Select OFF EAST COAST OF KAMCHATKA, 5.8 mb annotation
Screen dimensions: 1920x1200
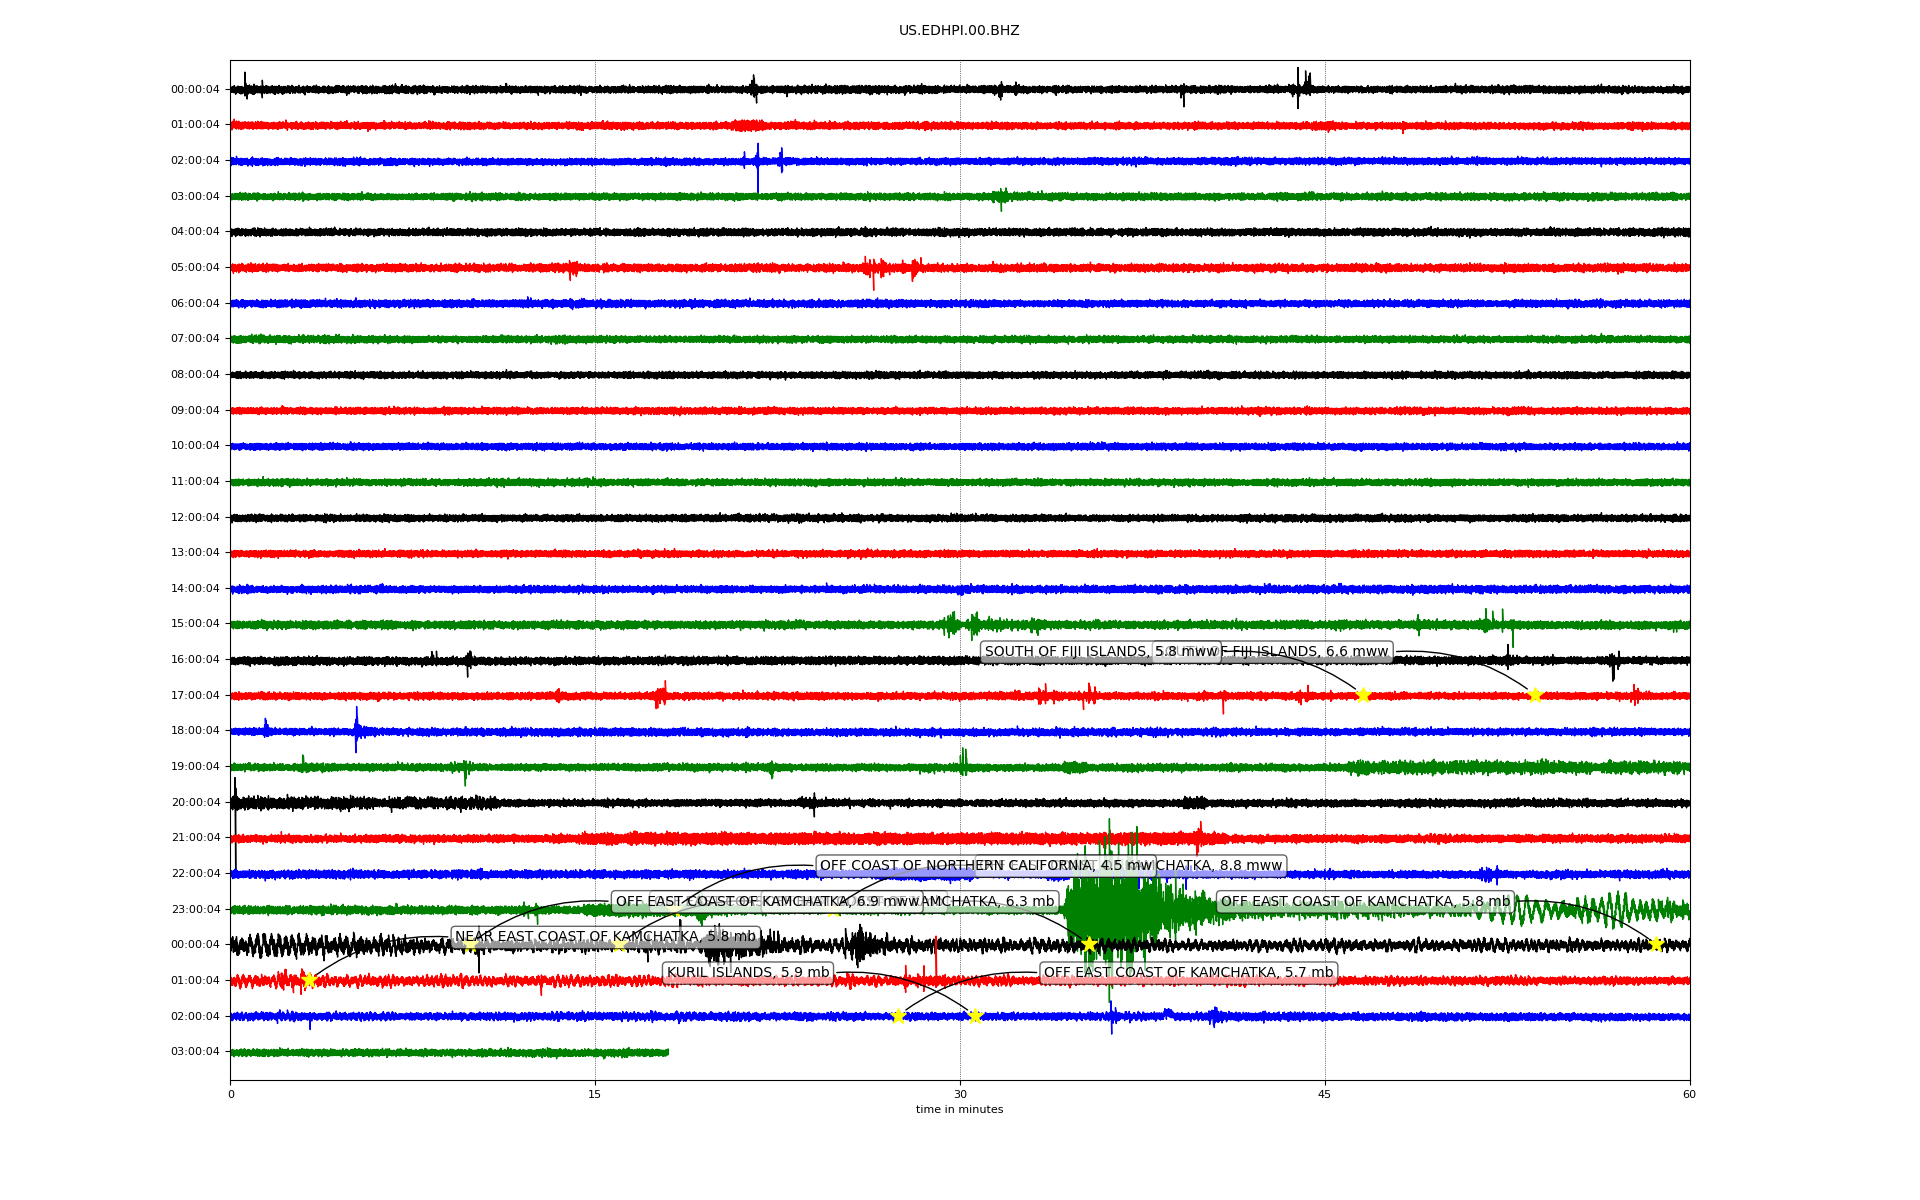1365,902
